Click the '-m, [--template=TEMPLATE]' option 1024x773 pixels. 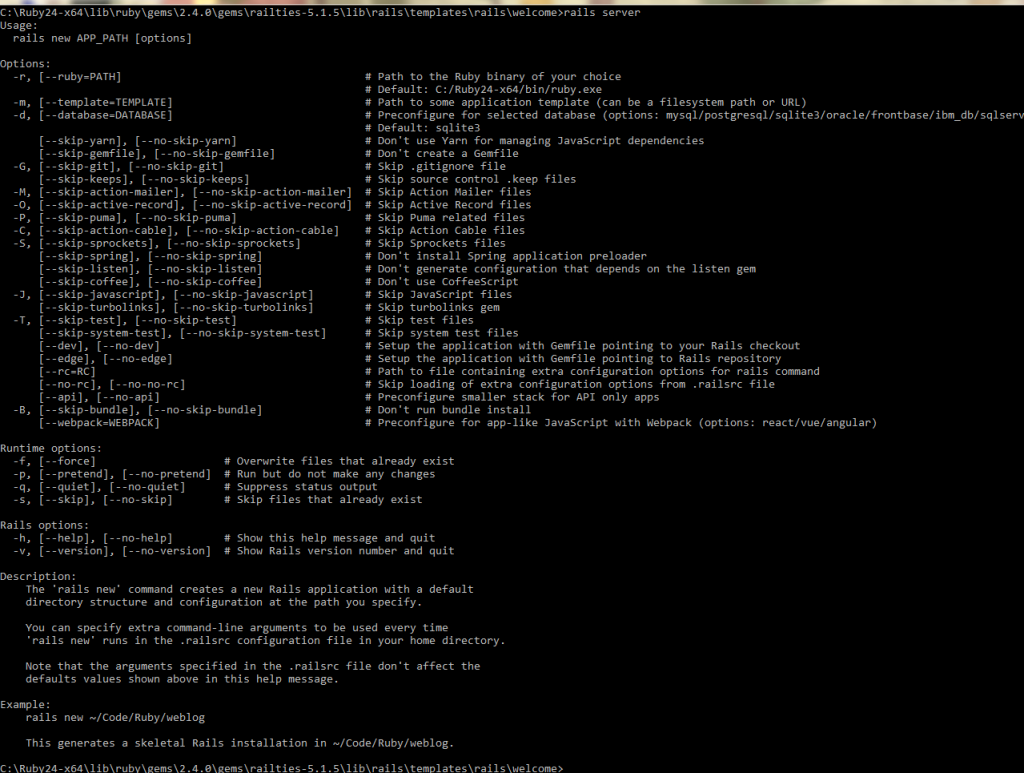tap(93, 103)
